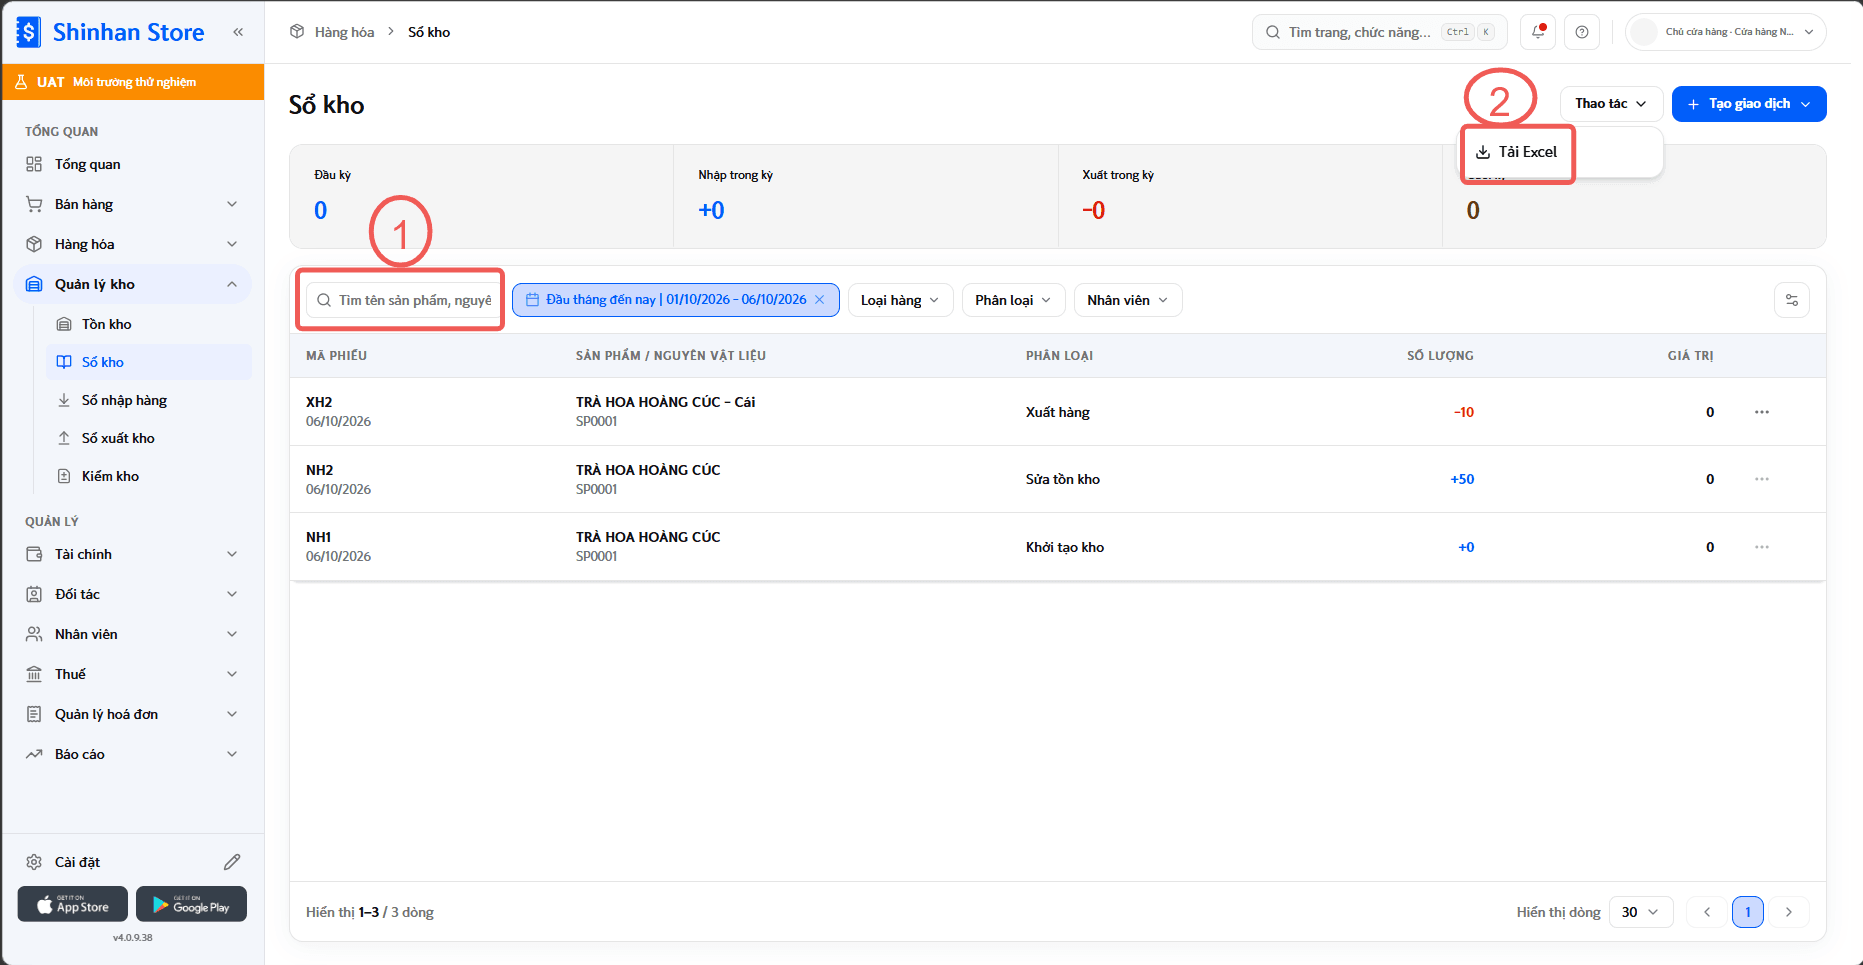Screen dimensions: 1863x965
Task: Open Sổ xuất kho page
Action: pos(149,438)
